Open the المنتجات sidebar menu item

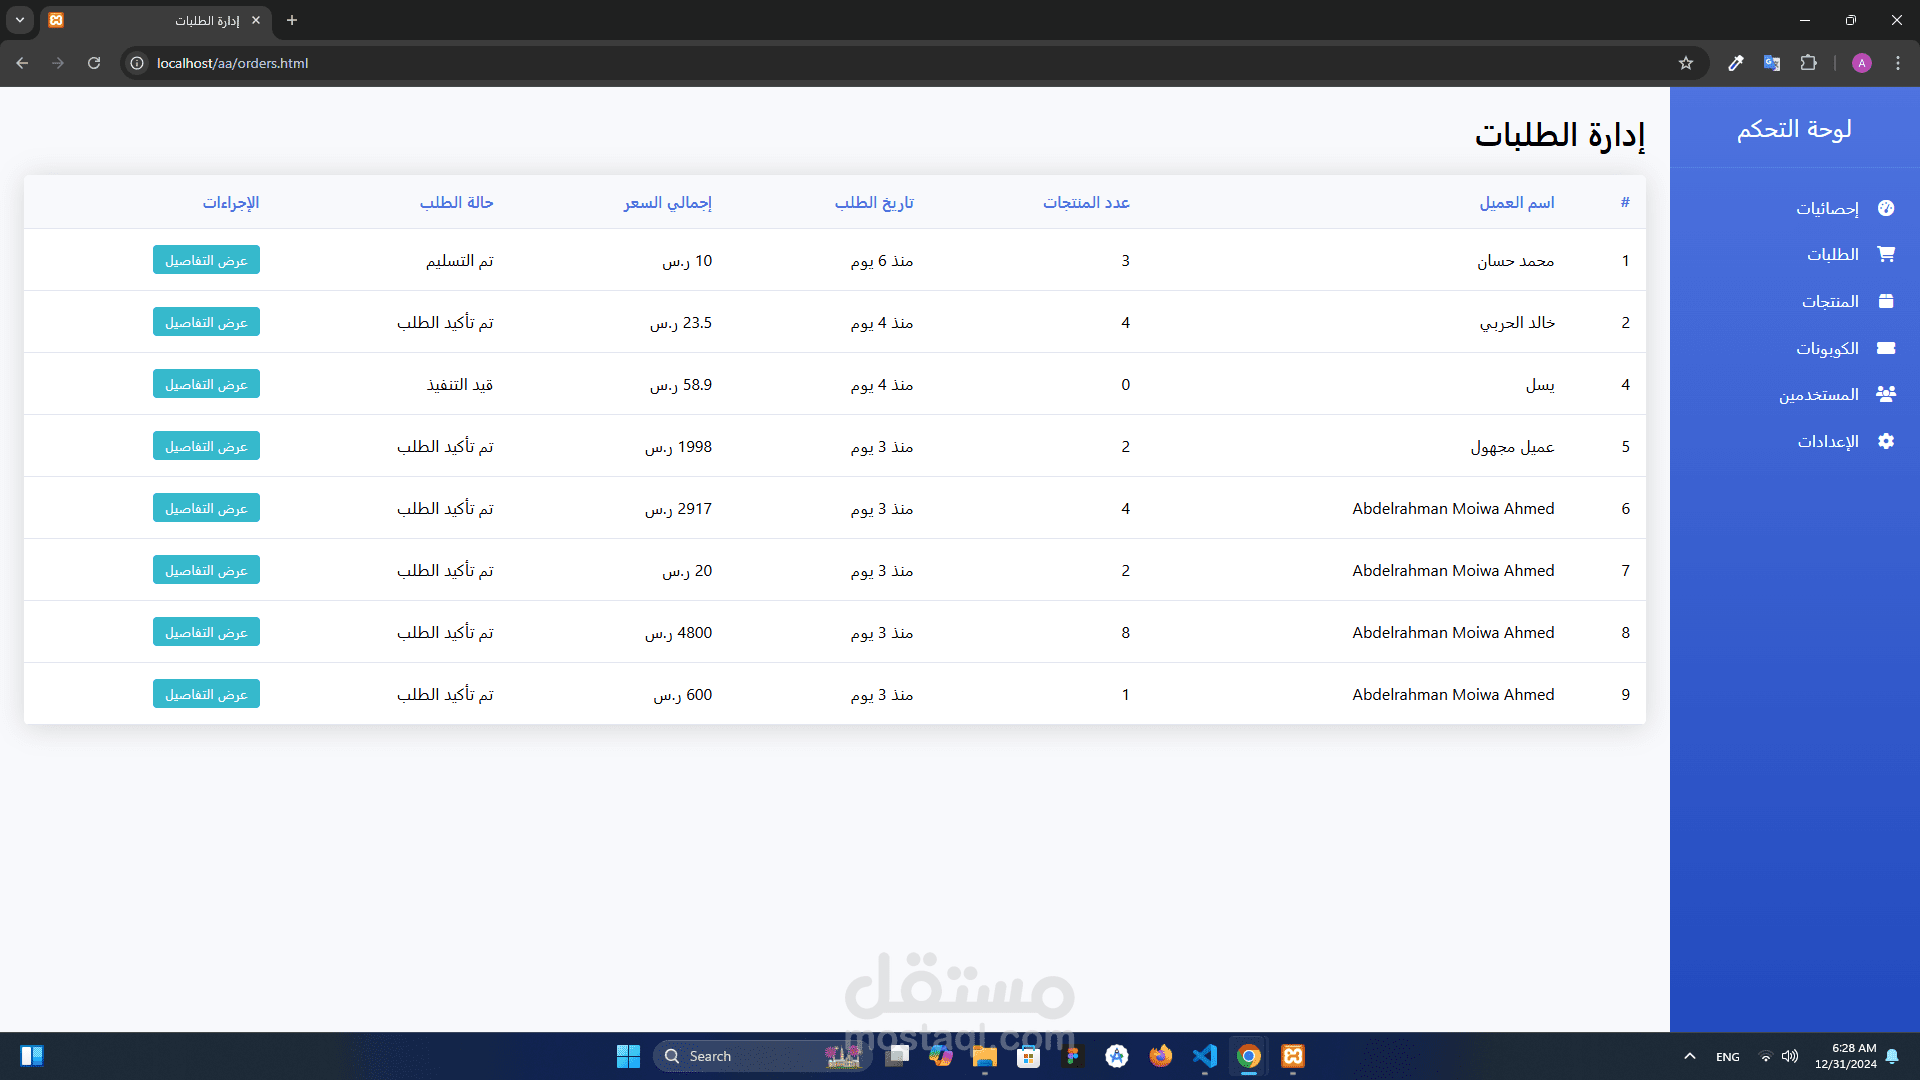(x=1830, y=301)
